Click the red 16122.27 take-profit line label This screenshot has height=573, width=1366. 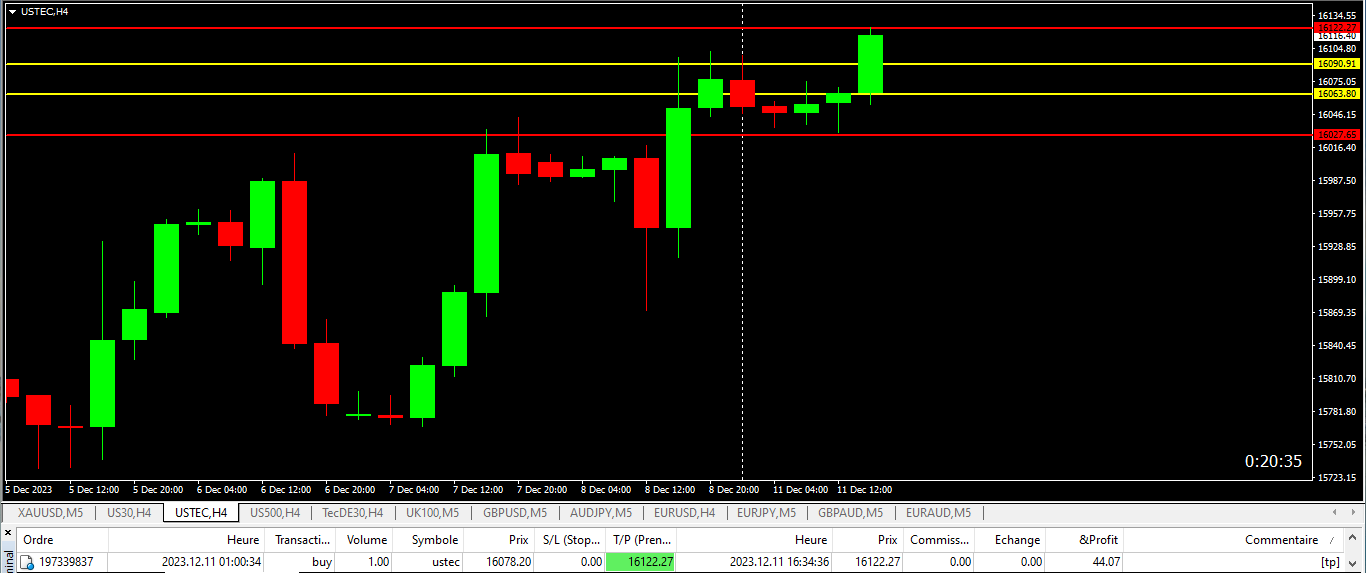1337,27
